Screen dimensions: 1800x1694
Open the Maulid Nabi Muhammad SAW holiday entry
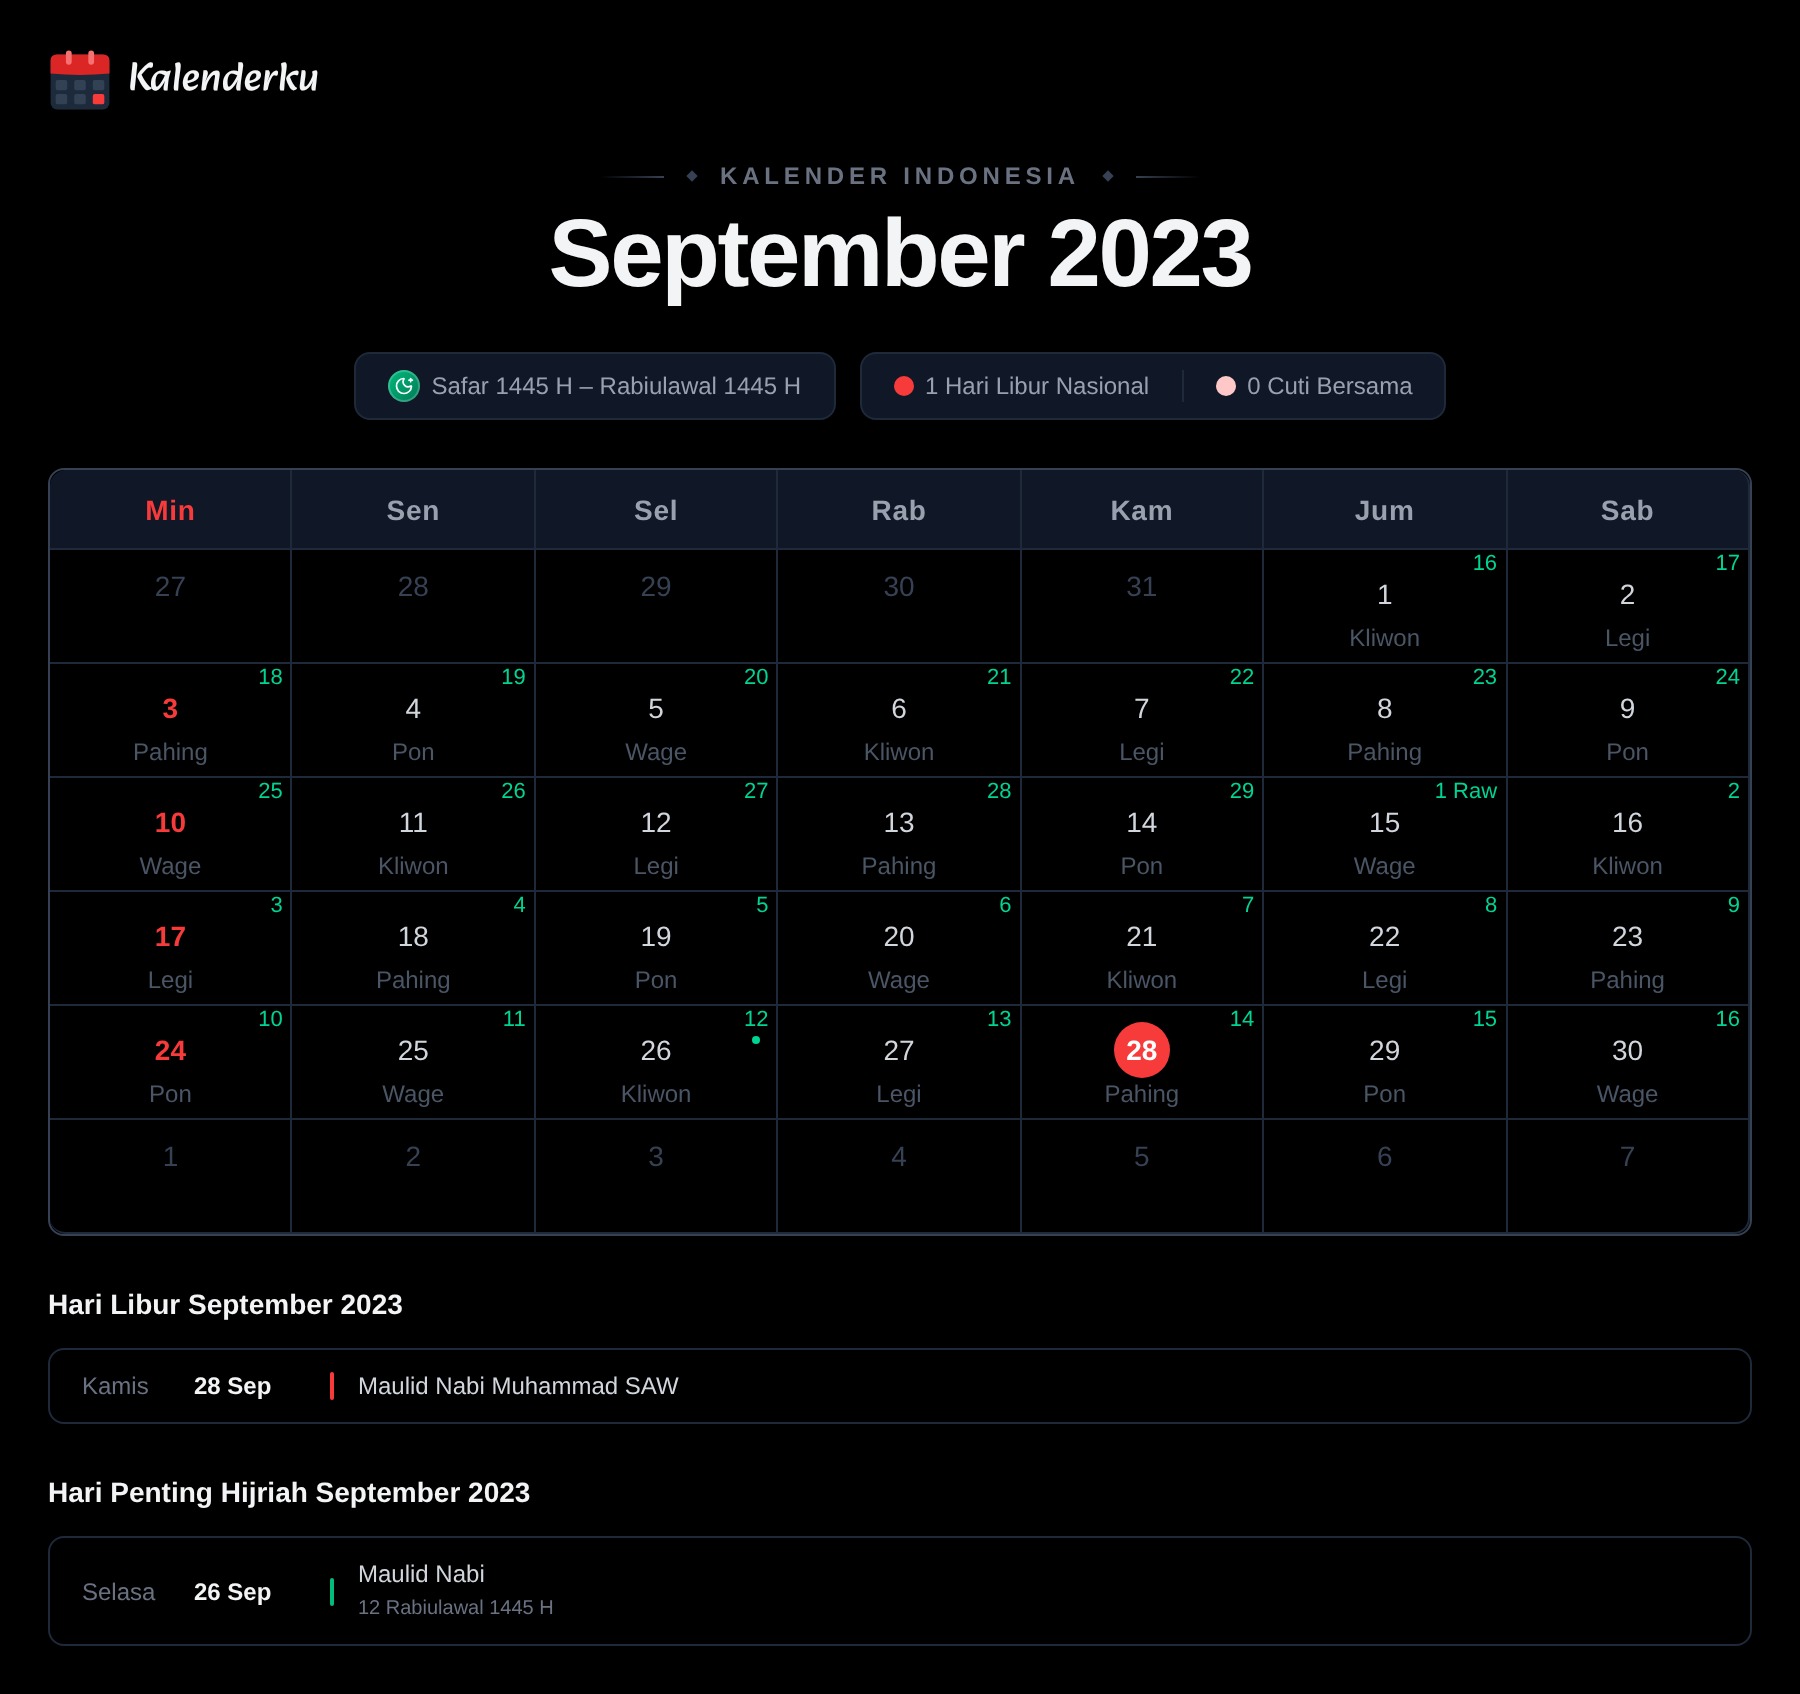tap(900, 1386)
